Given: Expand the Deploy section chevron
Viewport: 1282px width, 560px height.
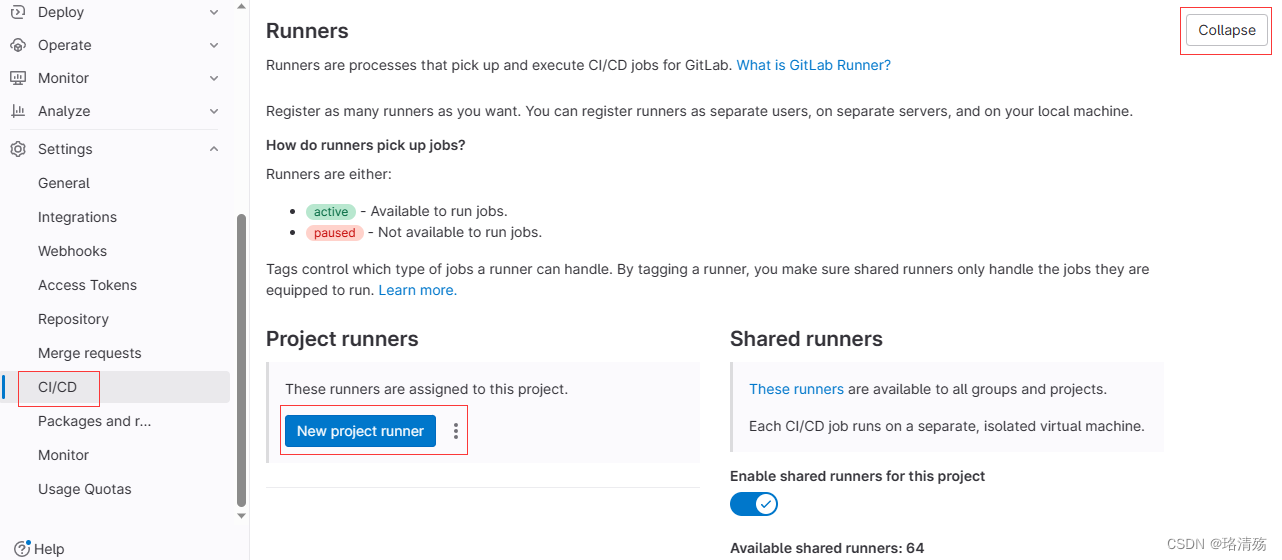Looking at the screenshot, I should coord(214,12).
